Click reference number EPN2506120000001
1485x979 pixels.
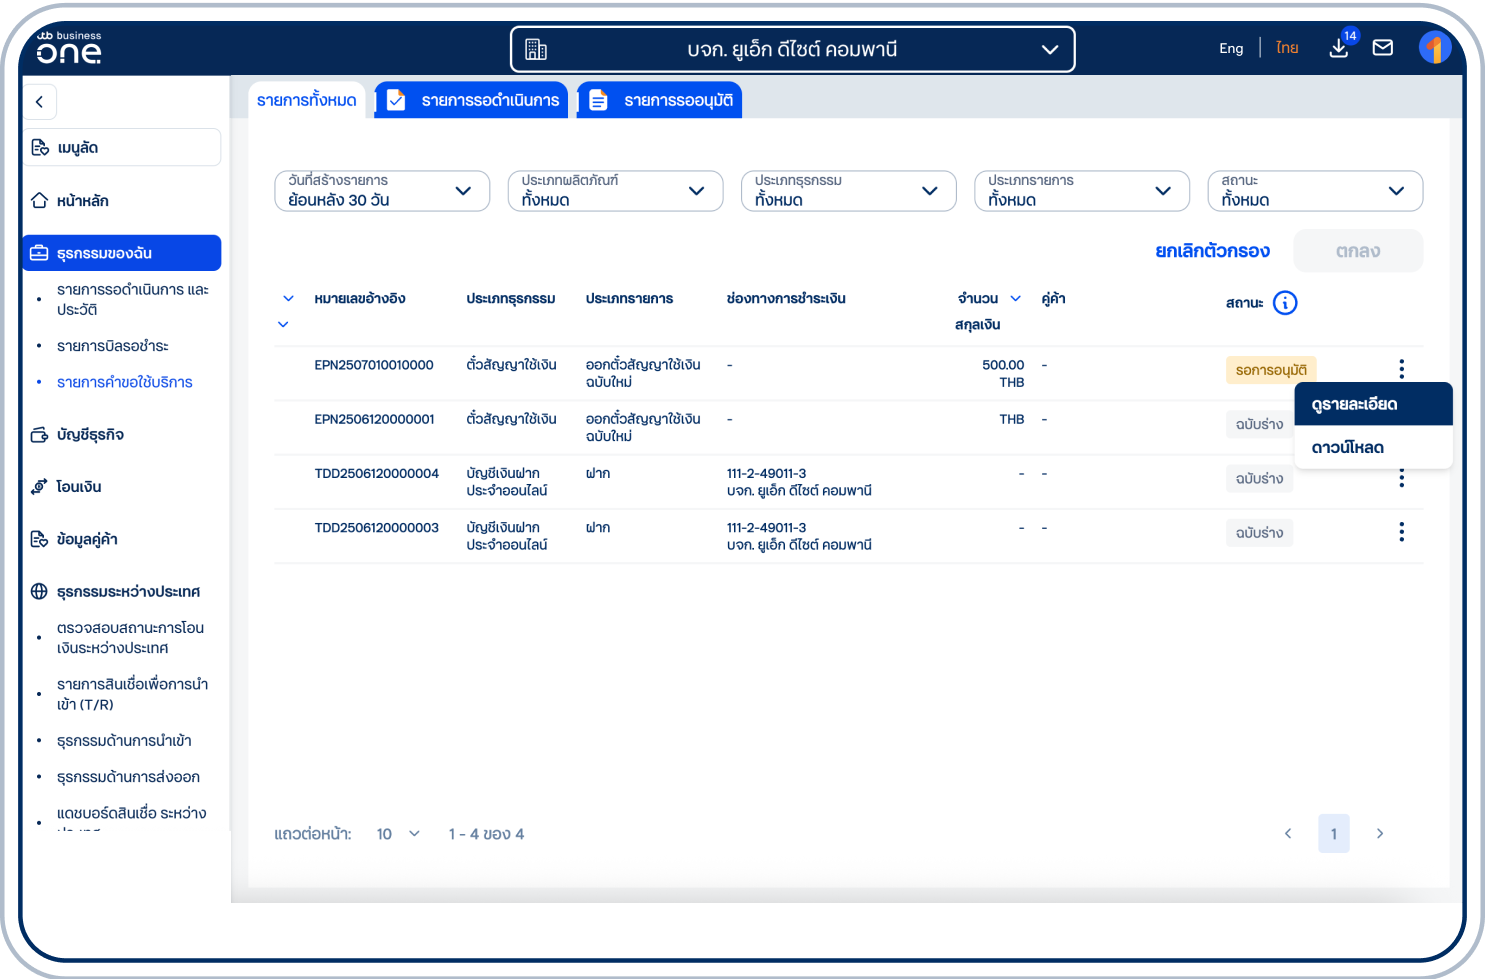374,419
